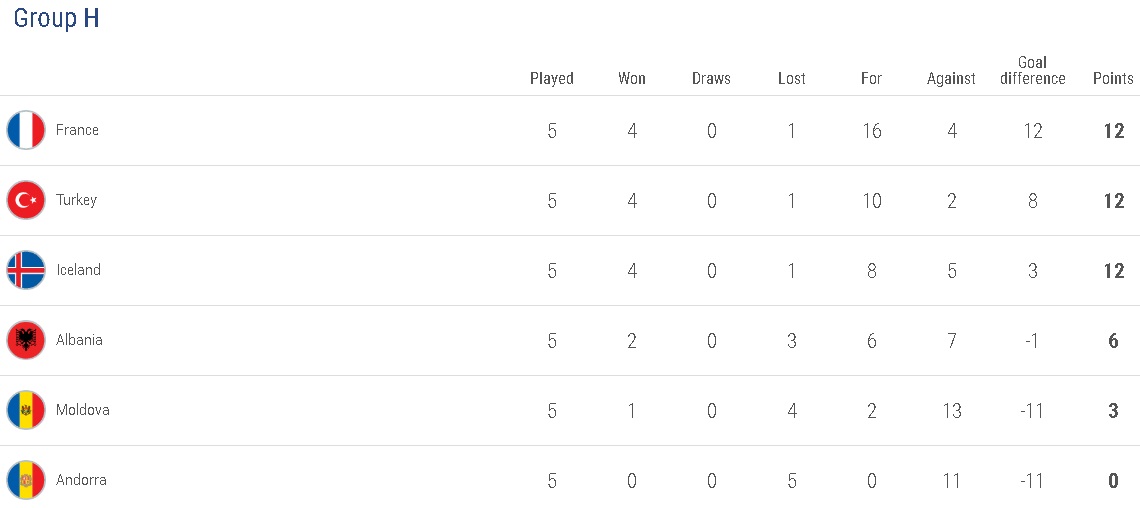Select the Albania team name
Viewport: 1140px width, 508px height.
(x=79, y=340)
